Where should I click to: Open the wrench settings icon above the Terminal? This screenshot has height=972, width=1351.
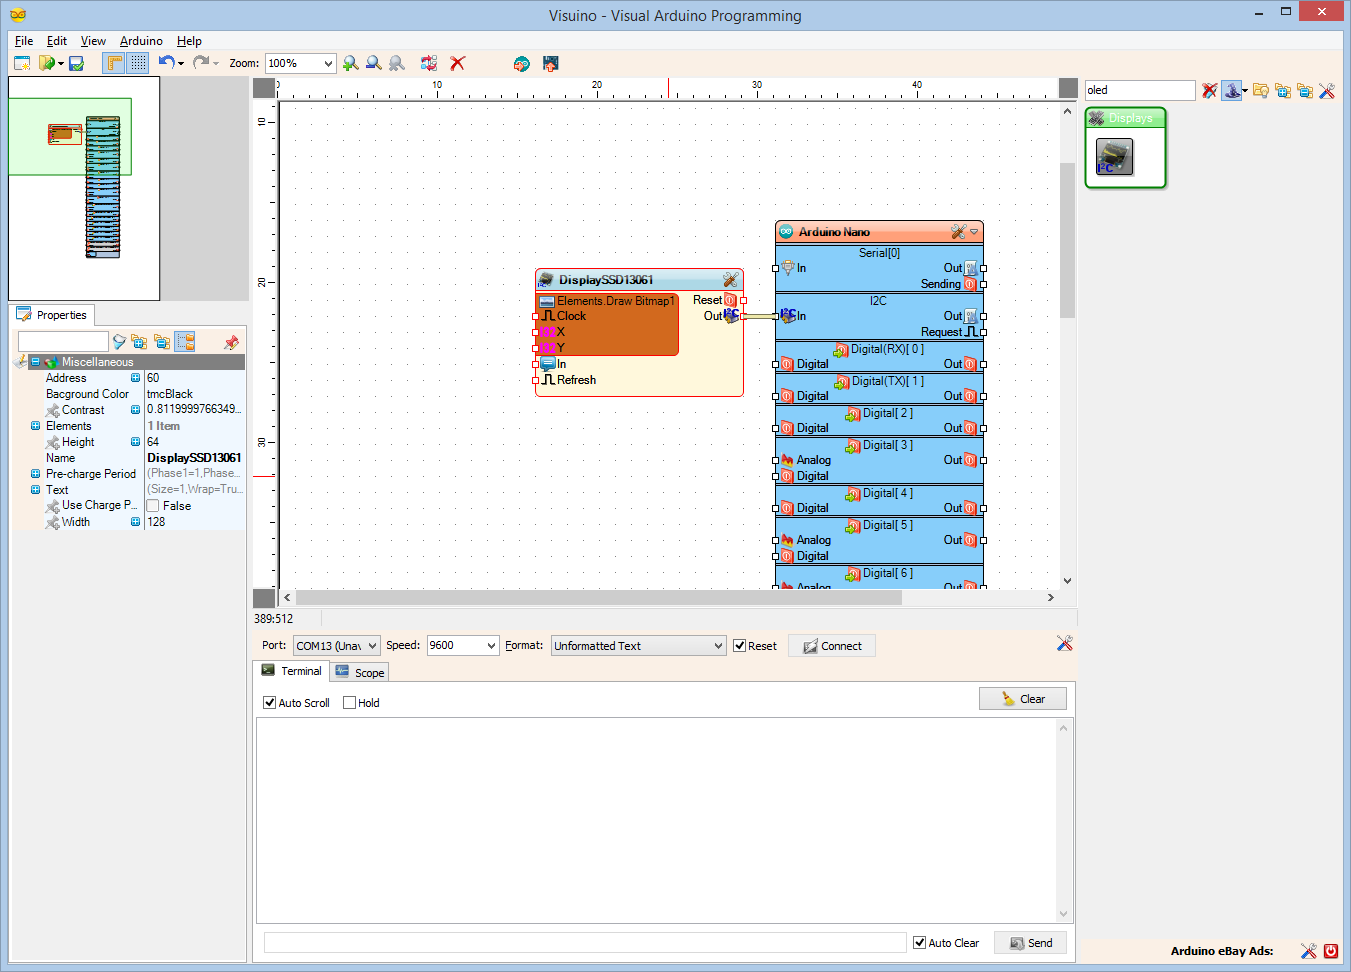[1064, 644]
